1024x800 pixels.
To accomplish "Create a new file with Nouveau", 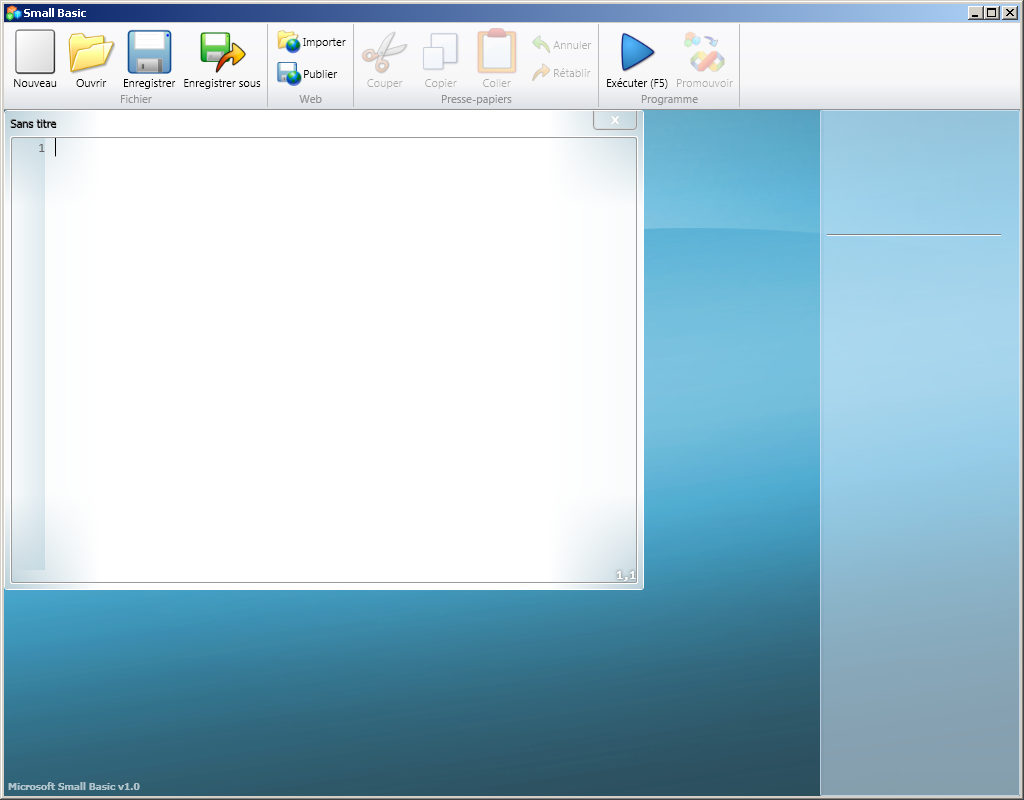I will [x=35, y=59].
